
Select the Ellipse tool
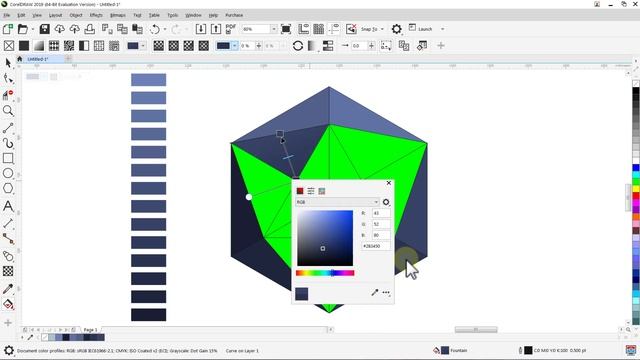pos(8,173)
